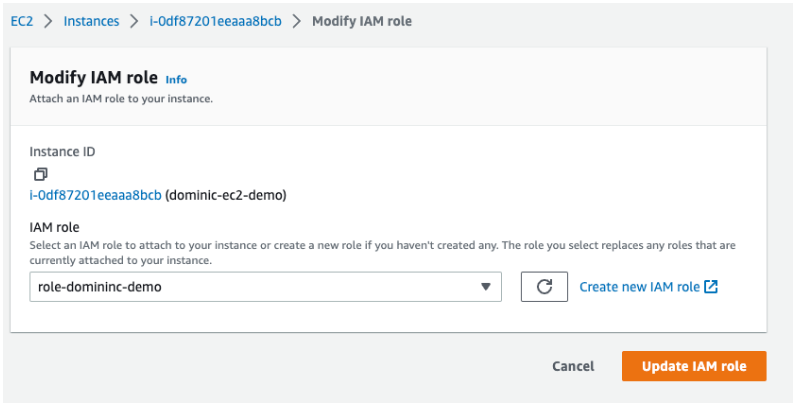This screenshot has width=798, height=410.
Task: Open the Info link next to the heading
Action: pos(176,79)
